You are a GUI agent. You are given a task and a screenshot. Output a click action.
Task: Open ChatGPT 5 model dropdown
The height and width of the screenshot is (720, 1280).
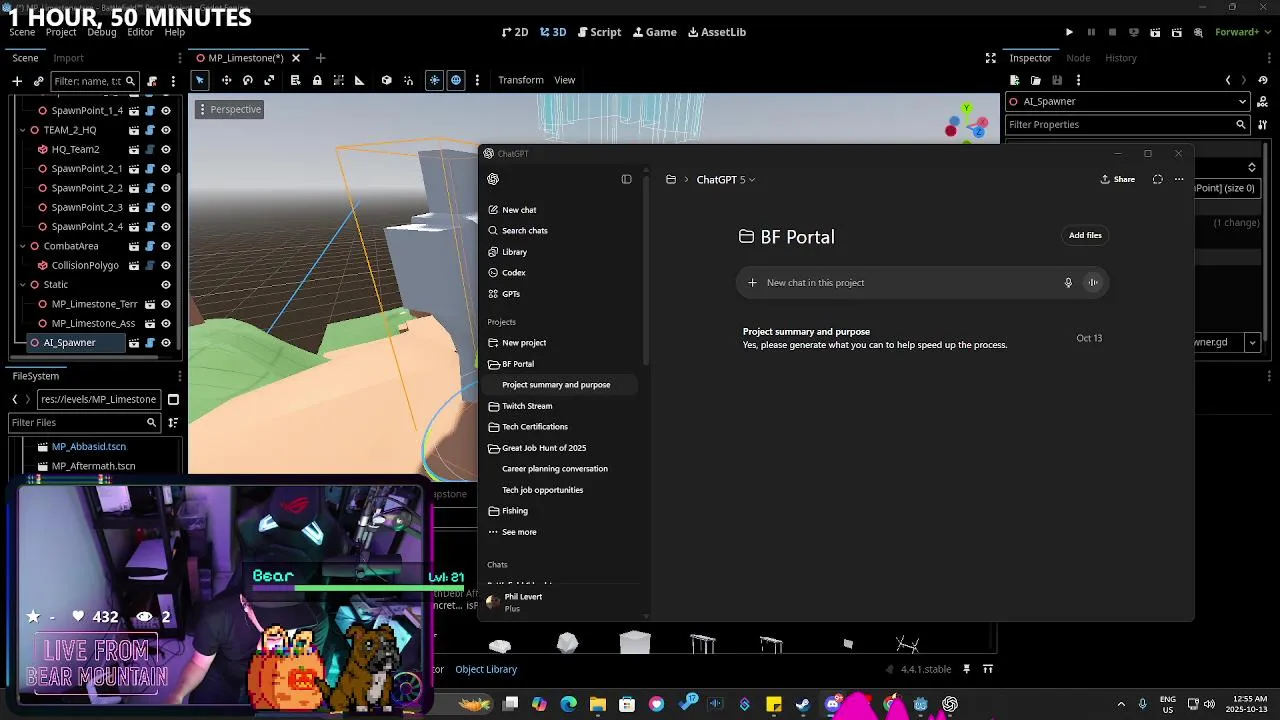726,180
